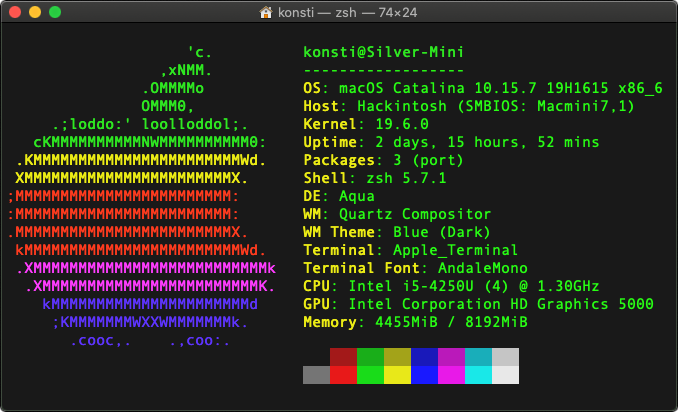This screenshot has height=412, width=678.
Task: Maximize the Terminal window with green button
Action: 55,12
